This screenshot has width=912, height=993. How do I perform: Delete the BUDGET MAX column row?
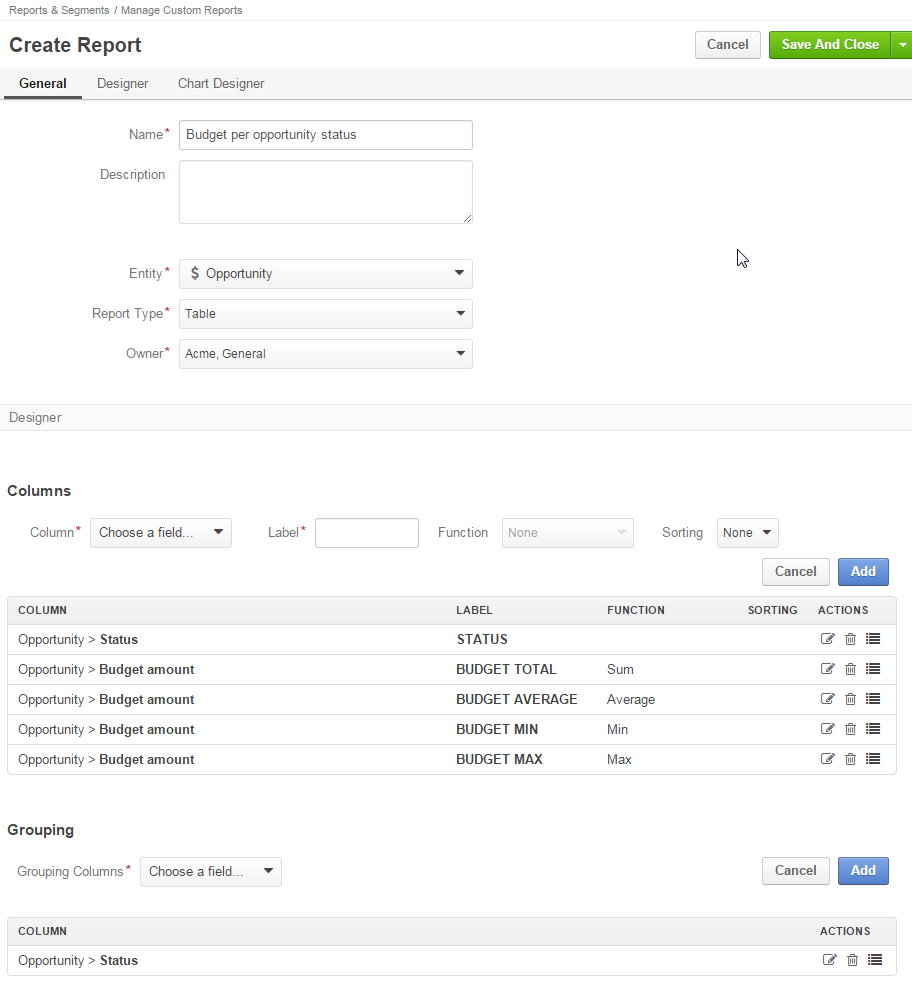point(851,759)
